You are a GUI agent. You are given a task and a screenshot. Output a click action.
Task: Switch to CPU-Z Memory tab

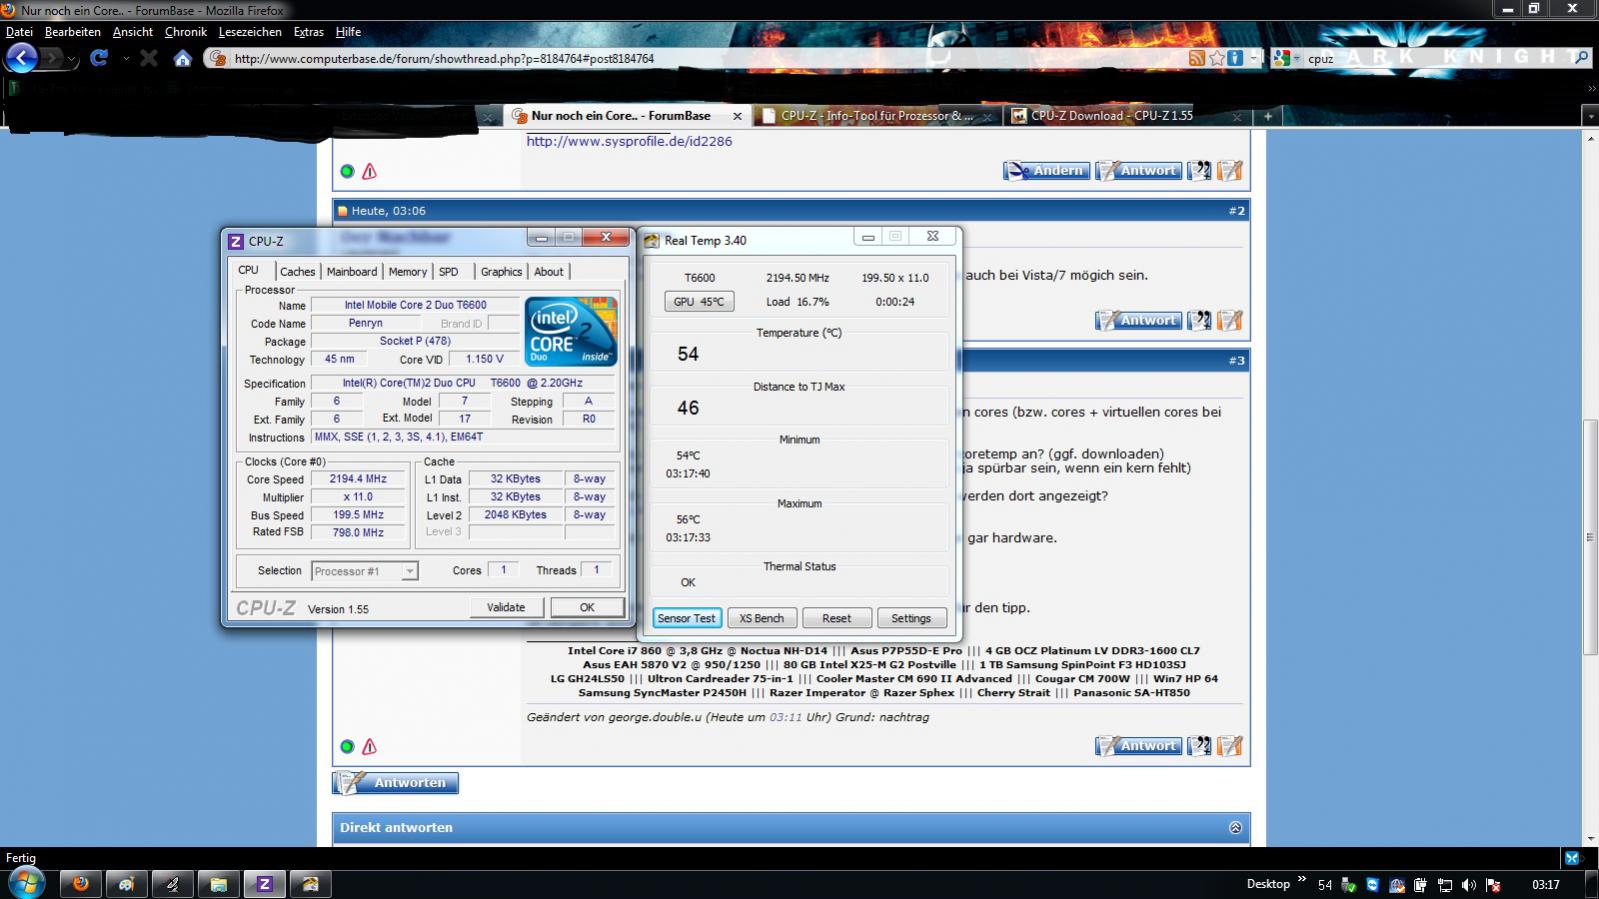click(x=407, y=271)
